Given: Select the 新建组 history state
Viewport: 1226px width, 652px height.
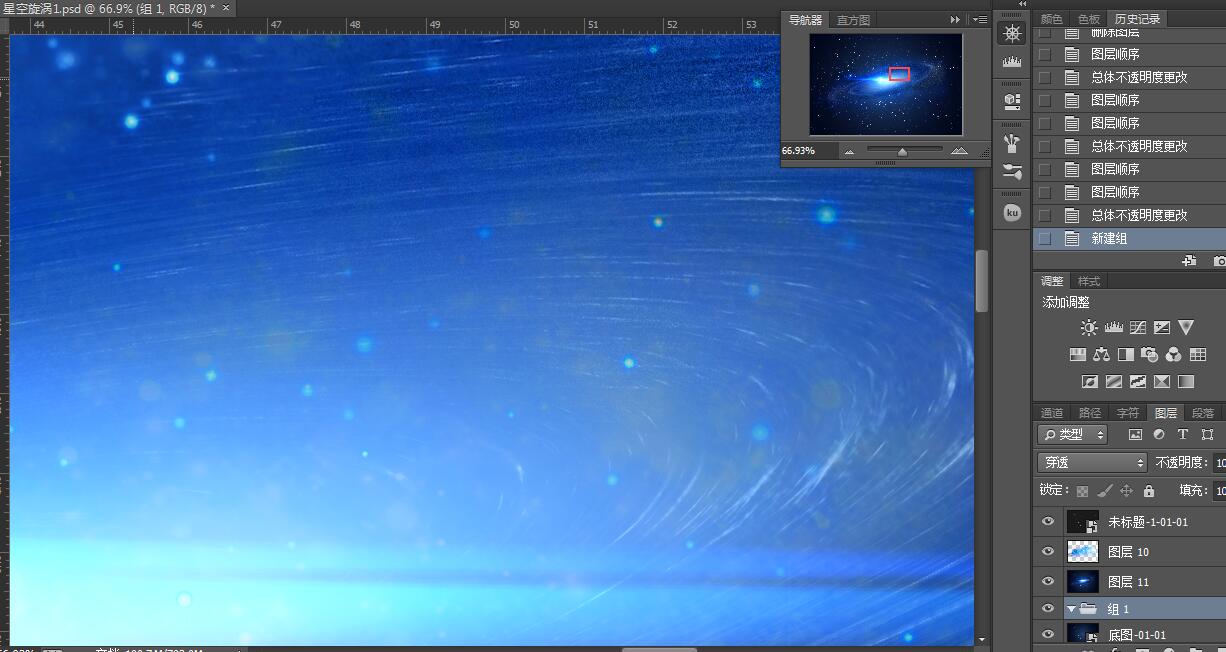Looking at the screenshot, I should [1129, 239].
